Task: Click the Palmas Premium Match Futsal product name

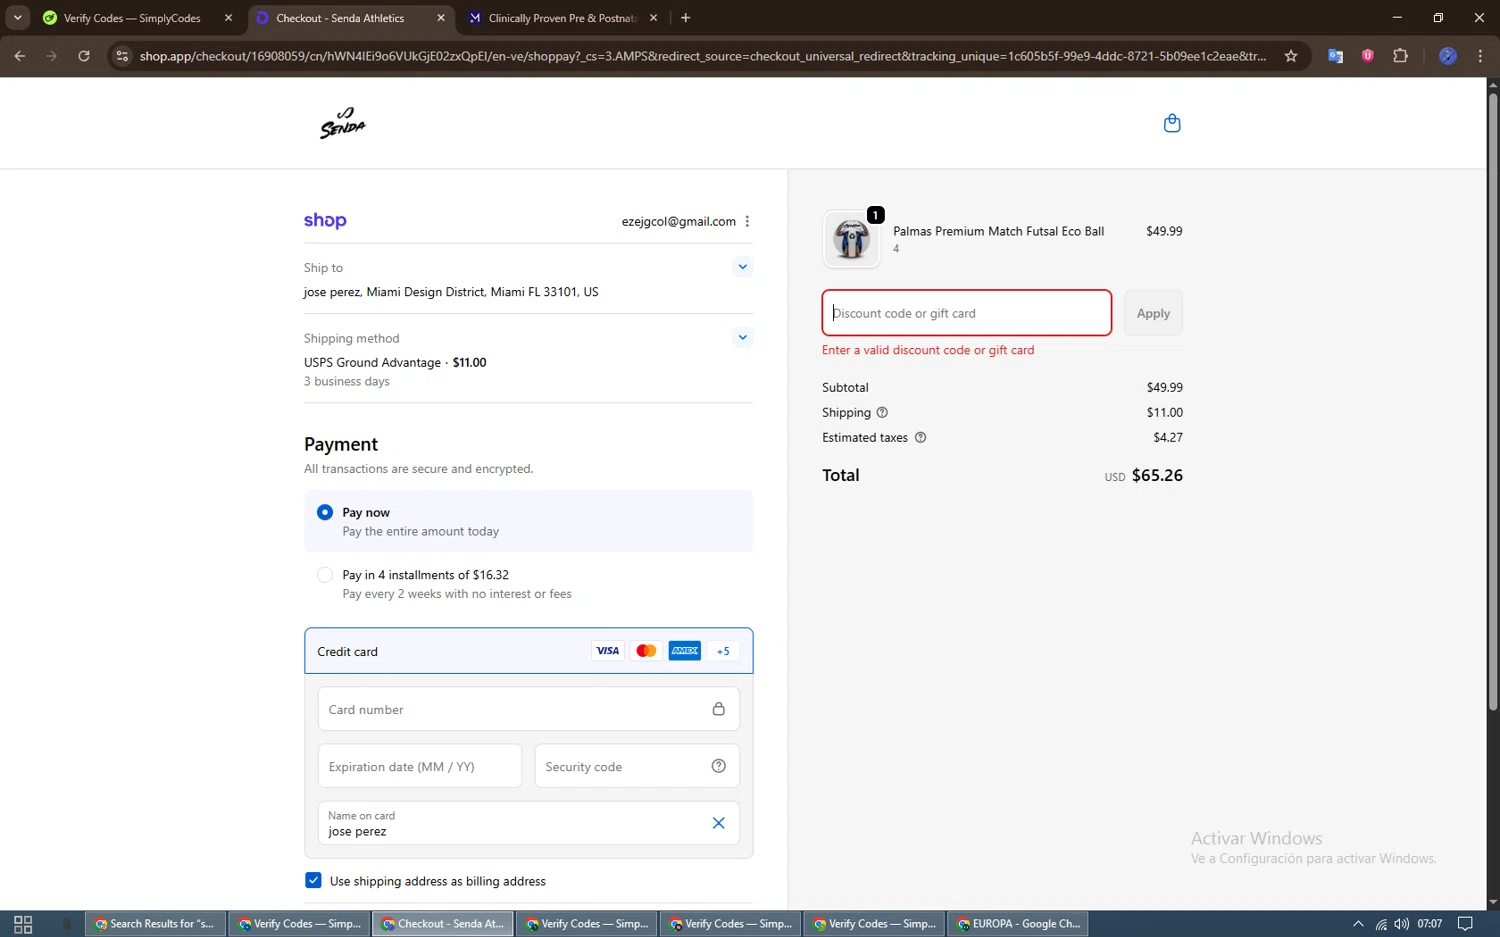Action: (998, 231)
